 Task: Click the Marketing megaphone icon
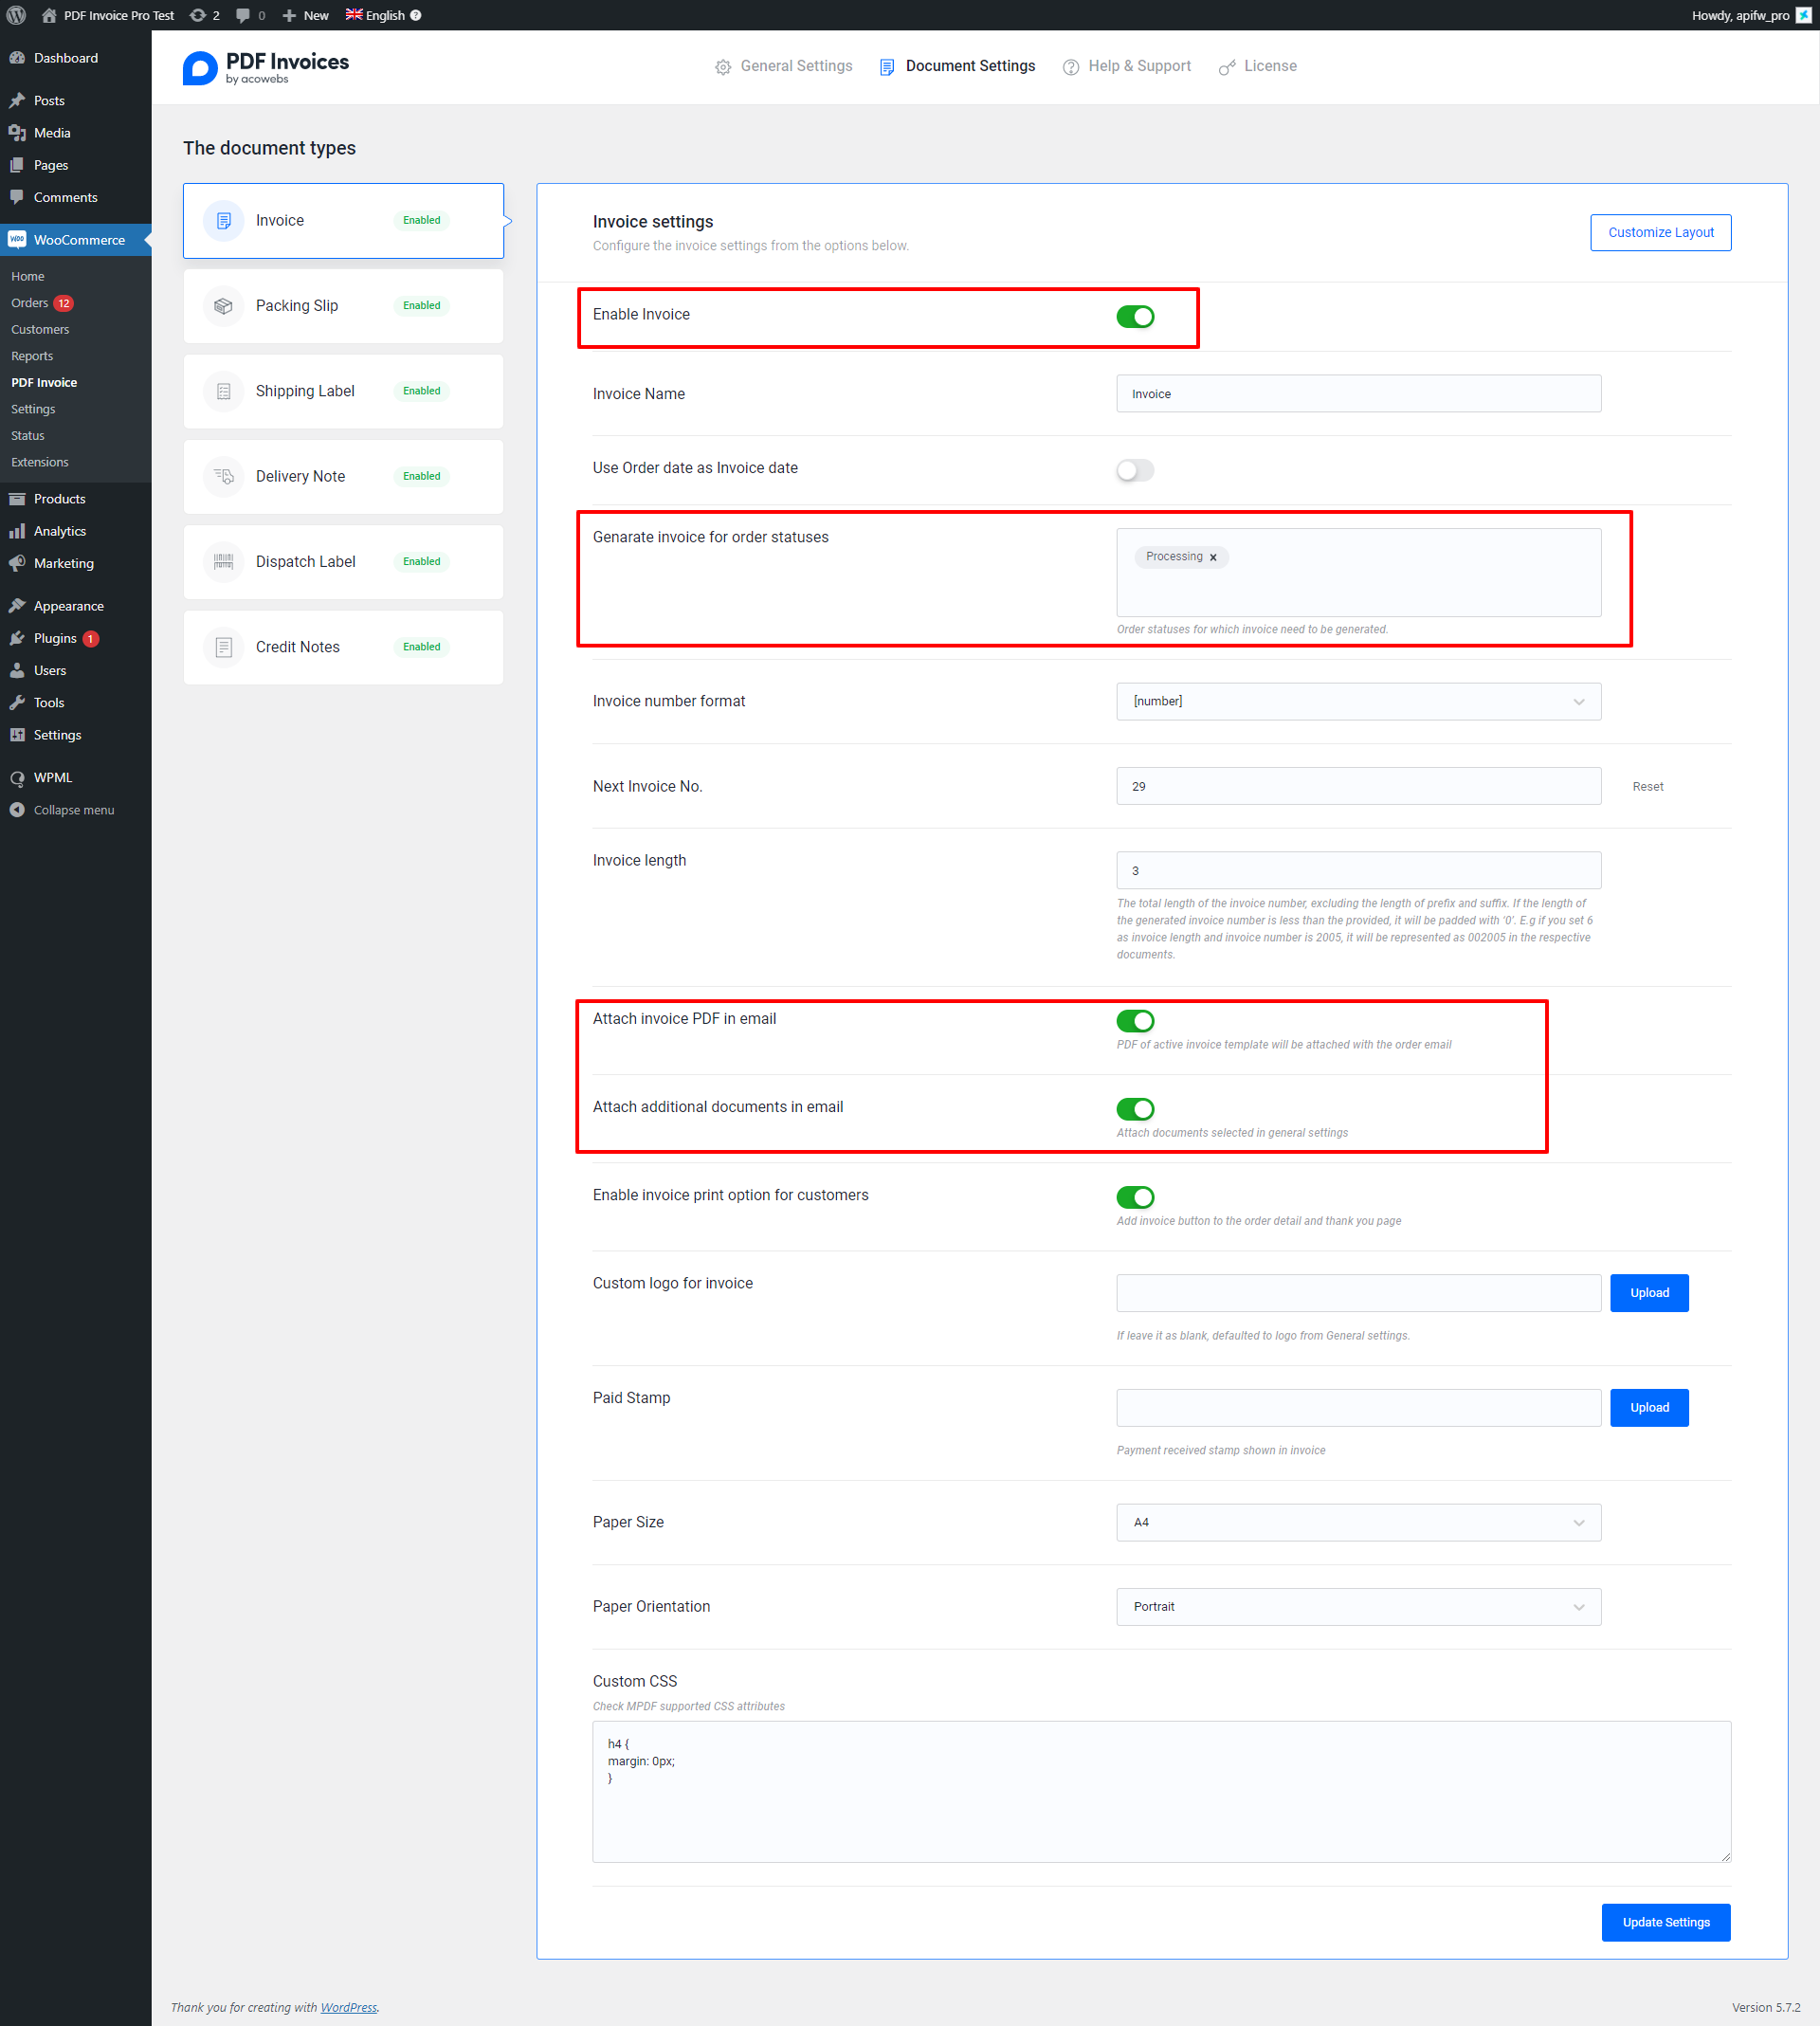17,563
